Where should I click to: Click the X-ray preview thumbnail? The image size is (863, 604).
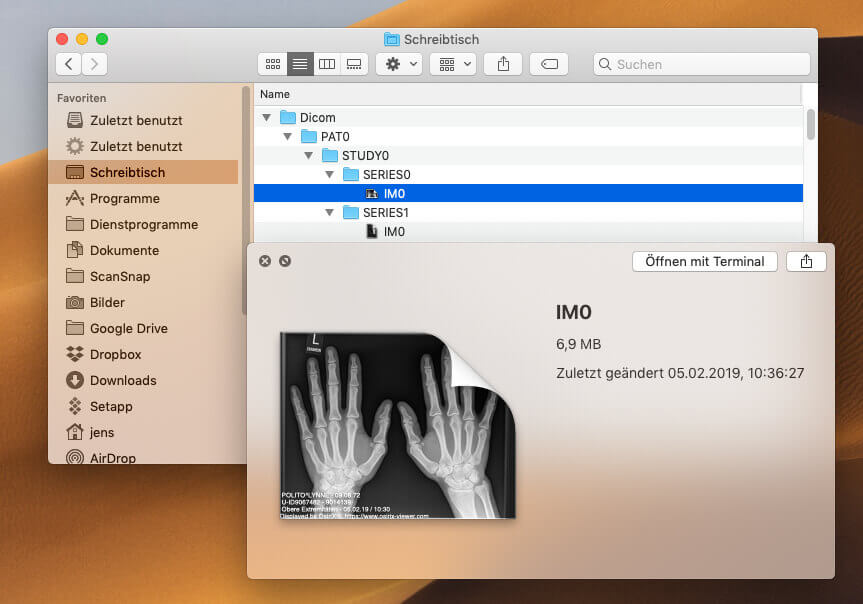click(397, 425)
